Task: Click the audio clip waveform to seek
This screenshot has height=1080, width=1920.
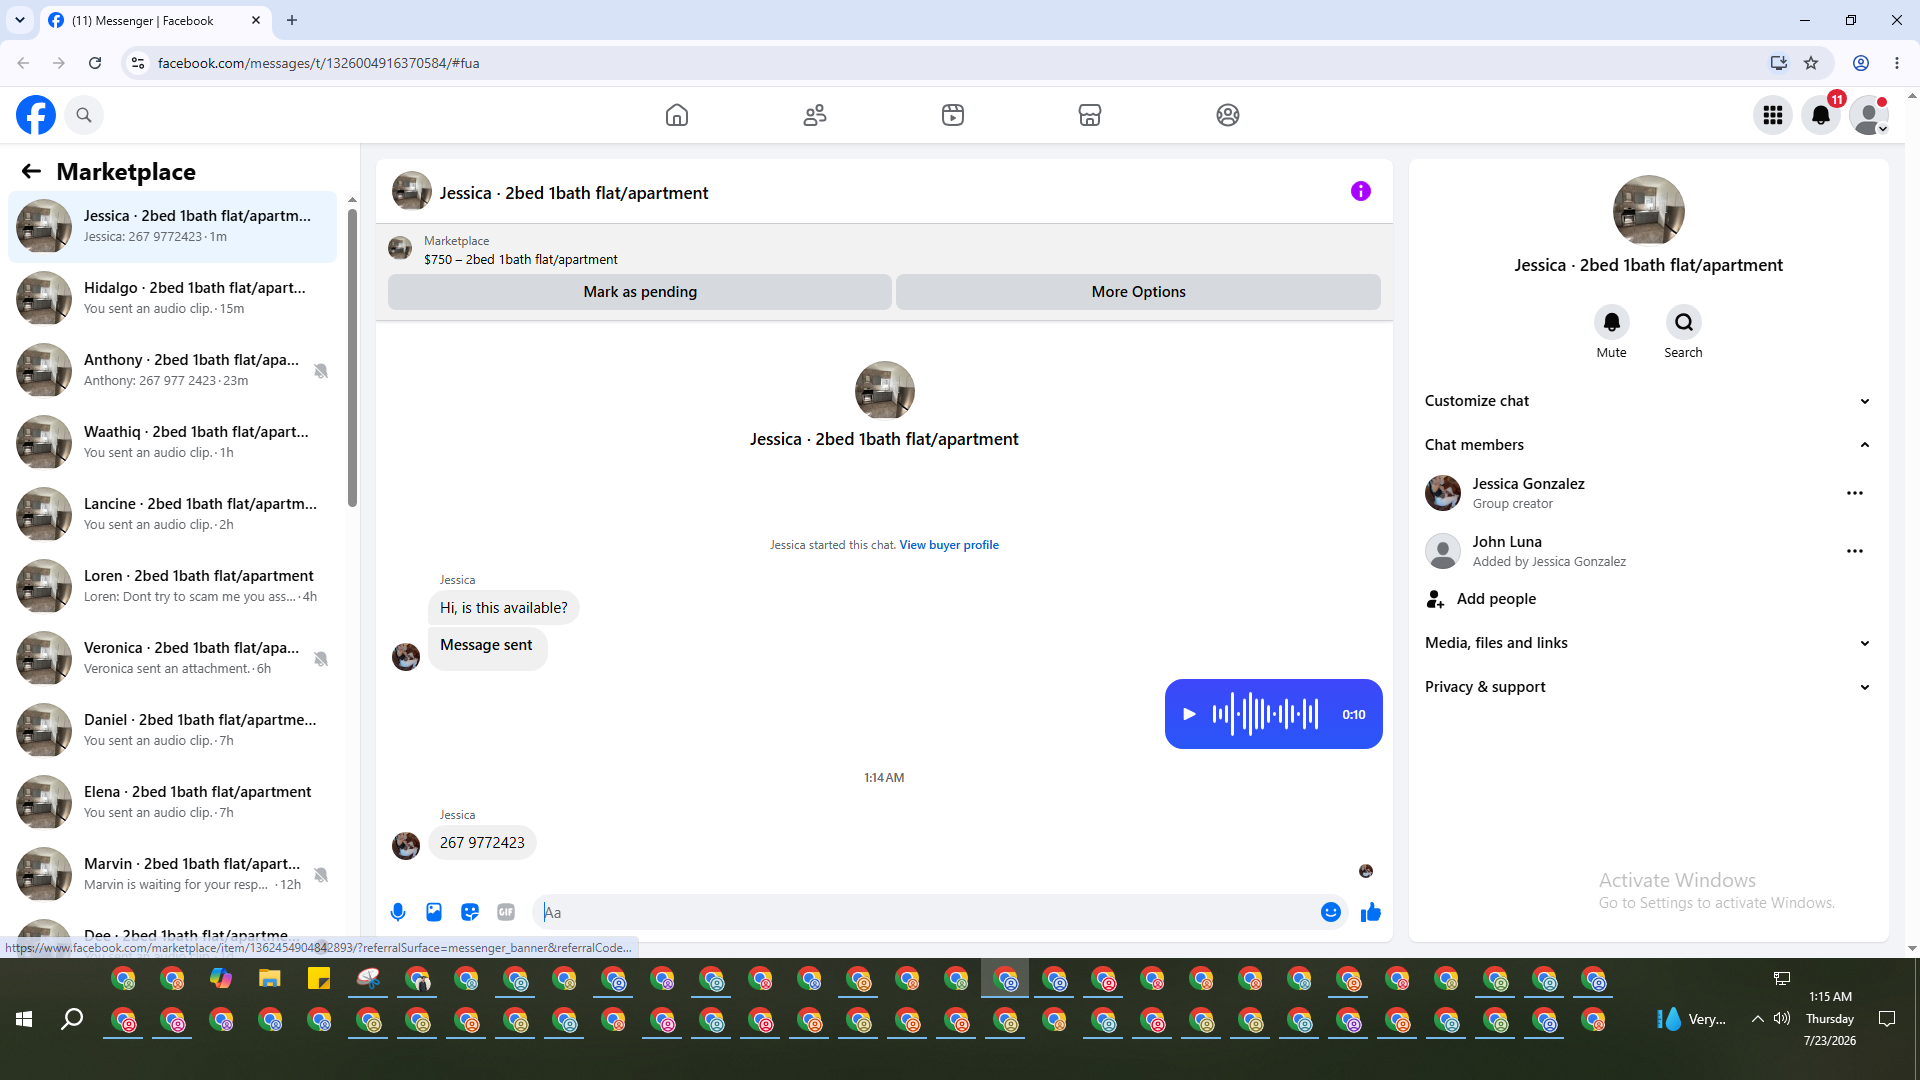Action: point(1266,714)
